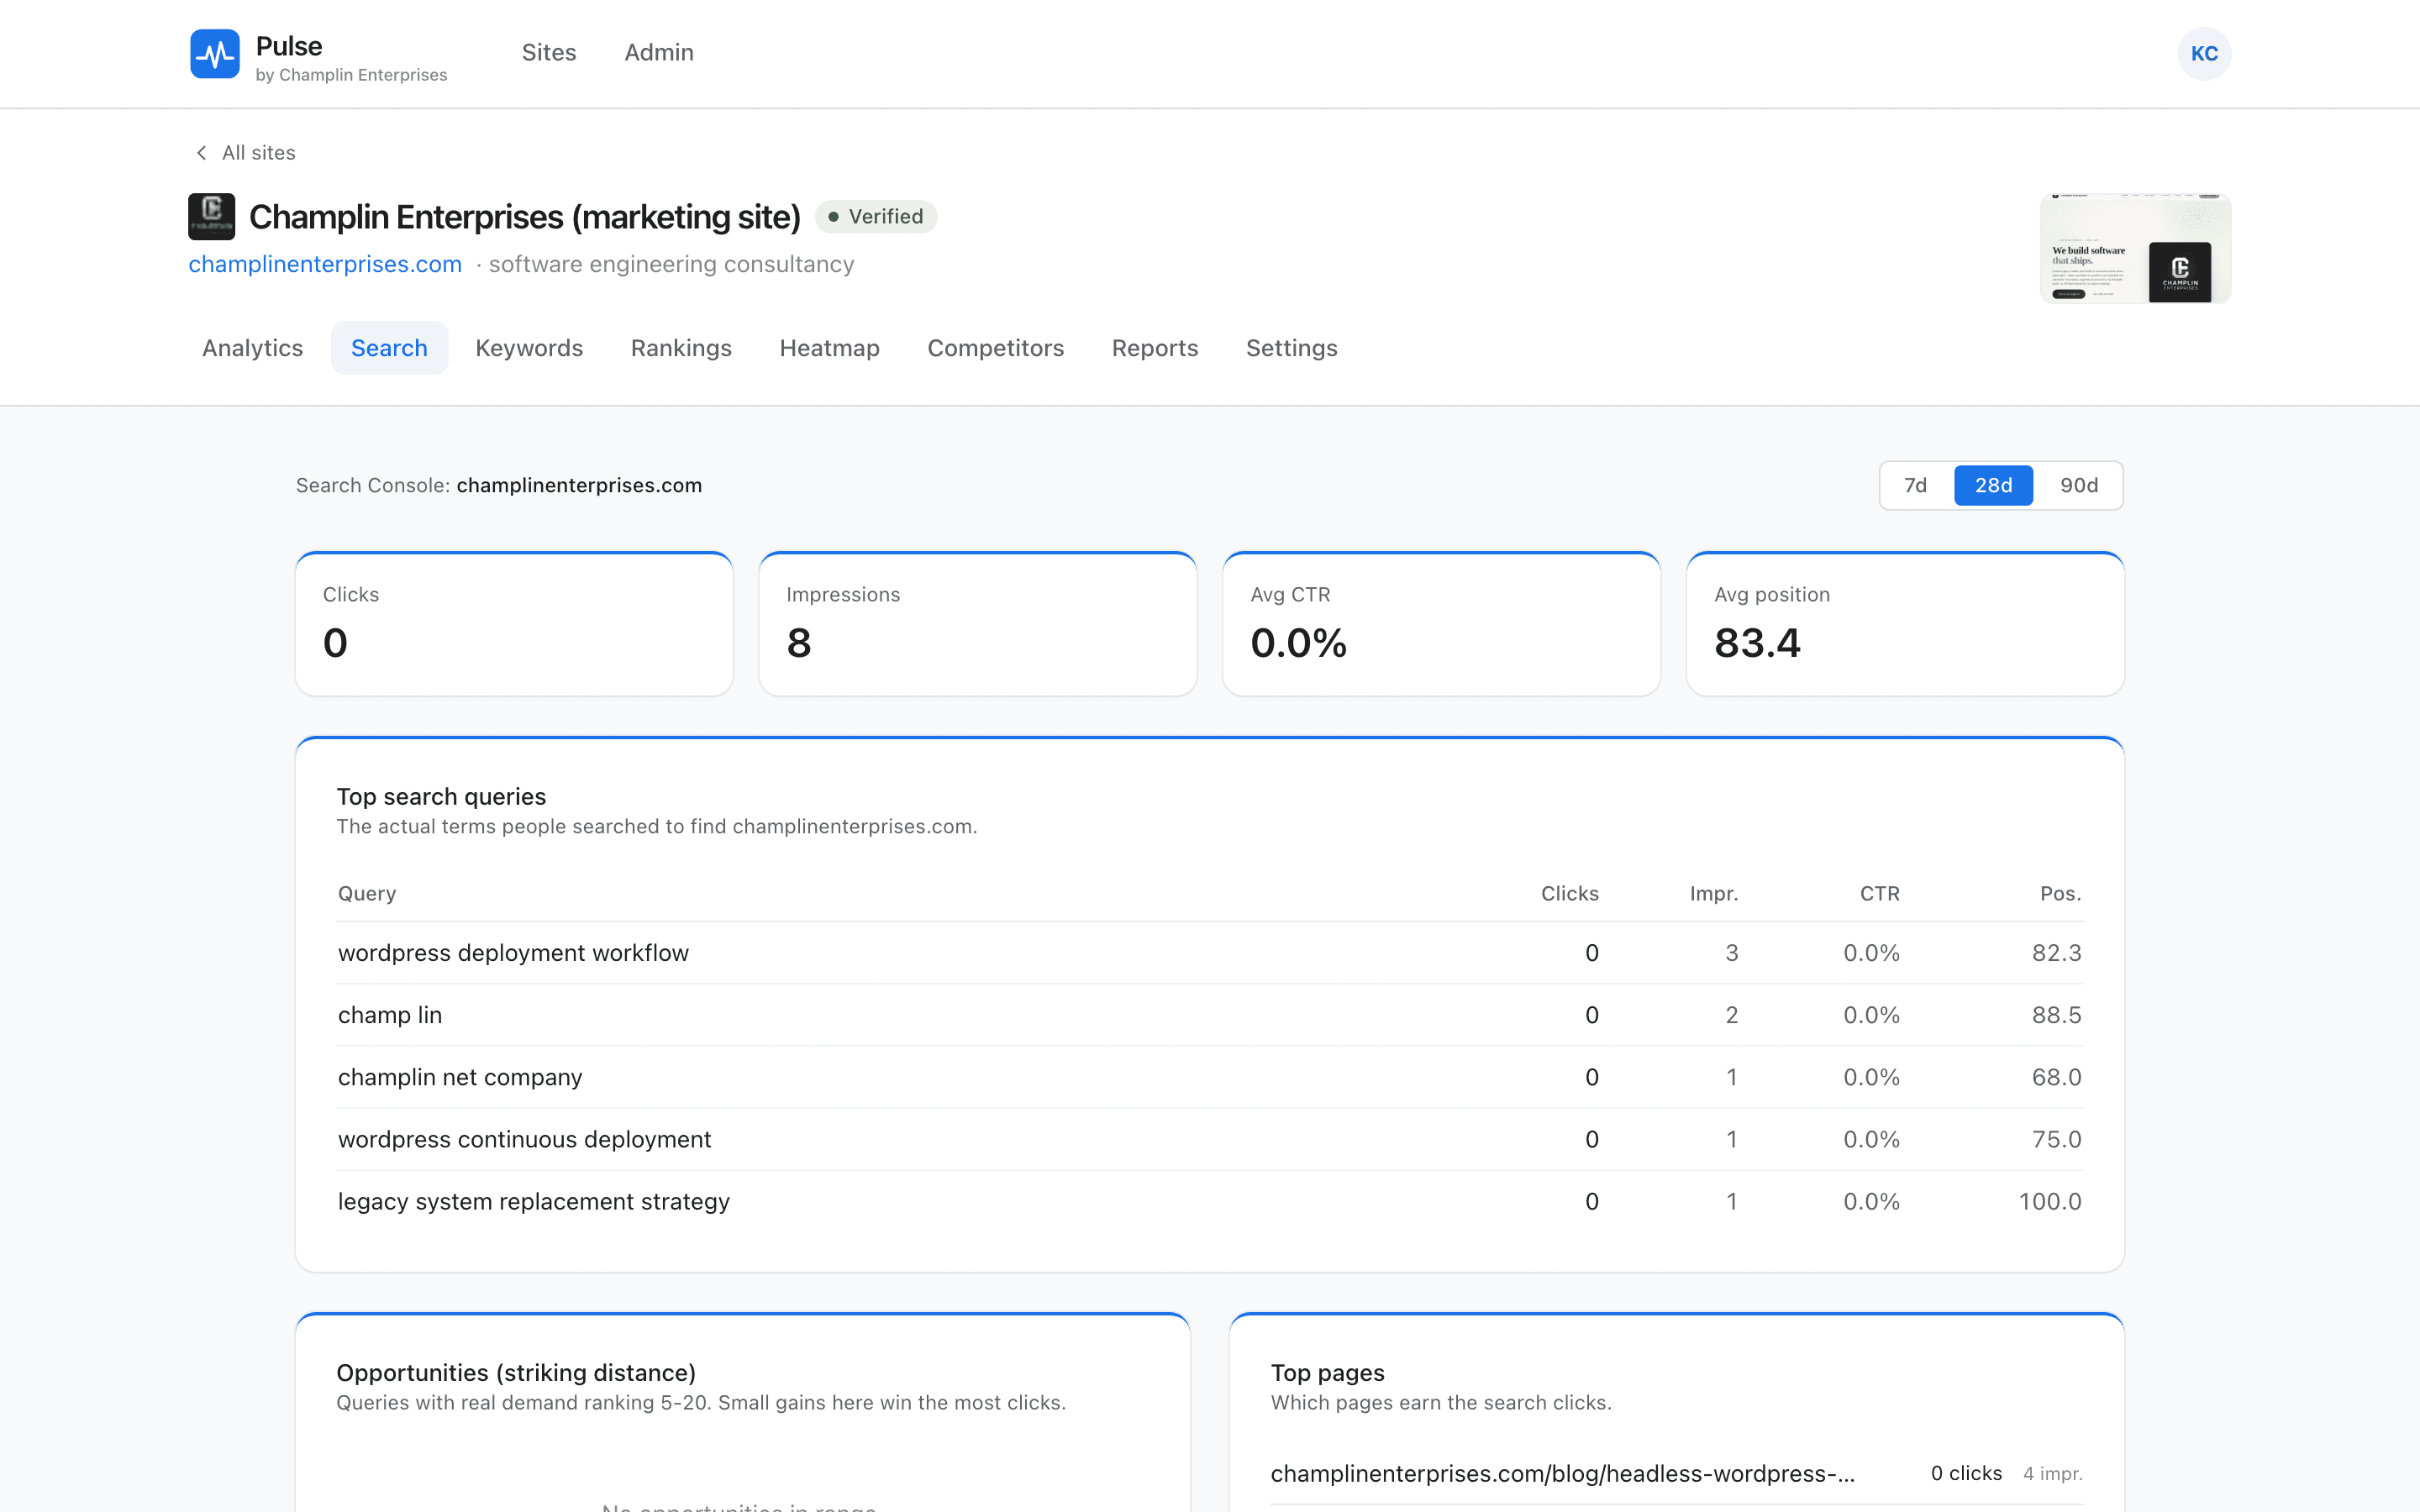
Task: Click the Impressions metric card
Action: click(978, 624)
